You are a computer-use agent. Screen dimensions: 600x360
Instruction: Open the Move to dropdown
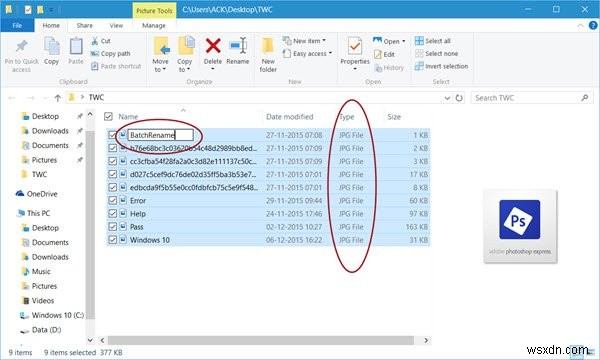pyautogui.click(x=161, y=65)
